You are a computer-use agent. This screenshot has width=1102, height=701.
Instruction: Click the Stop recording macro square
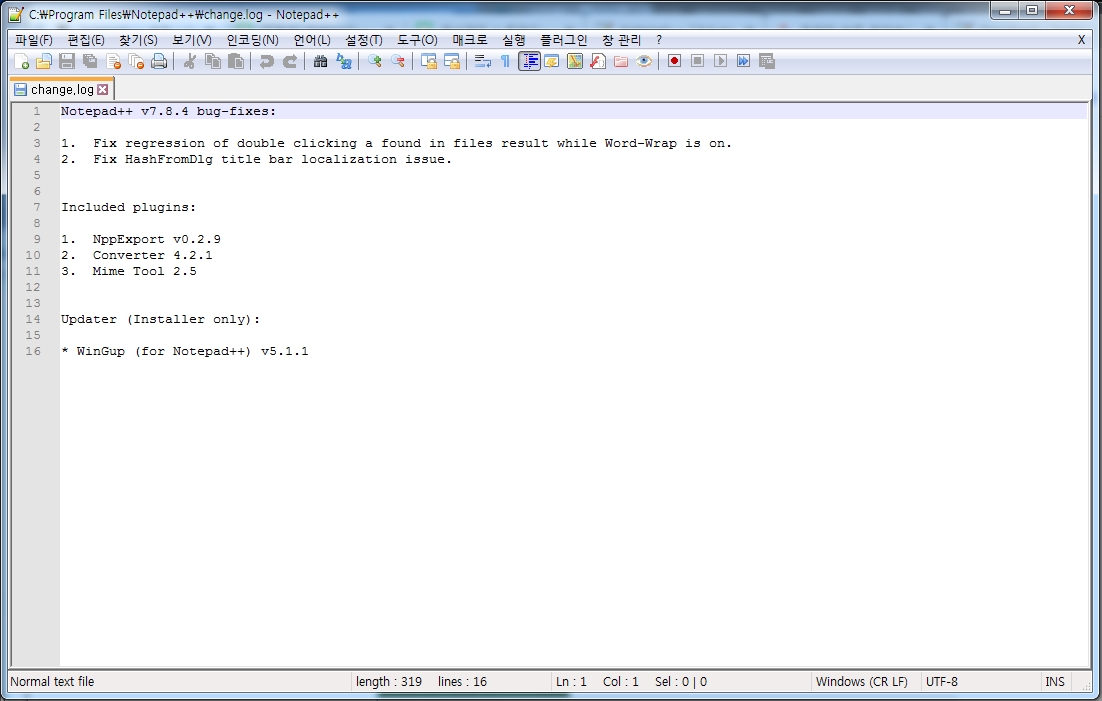coord(697,61)
